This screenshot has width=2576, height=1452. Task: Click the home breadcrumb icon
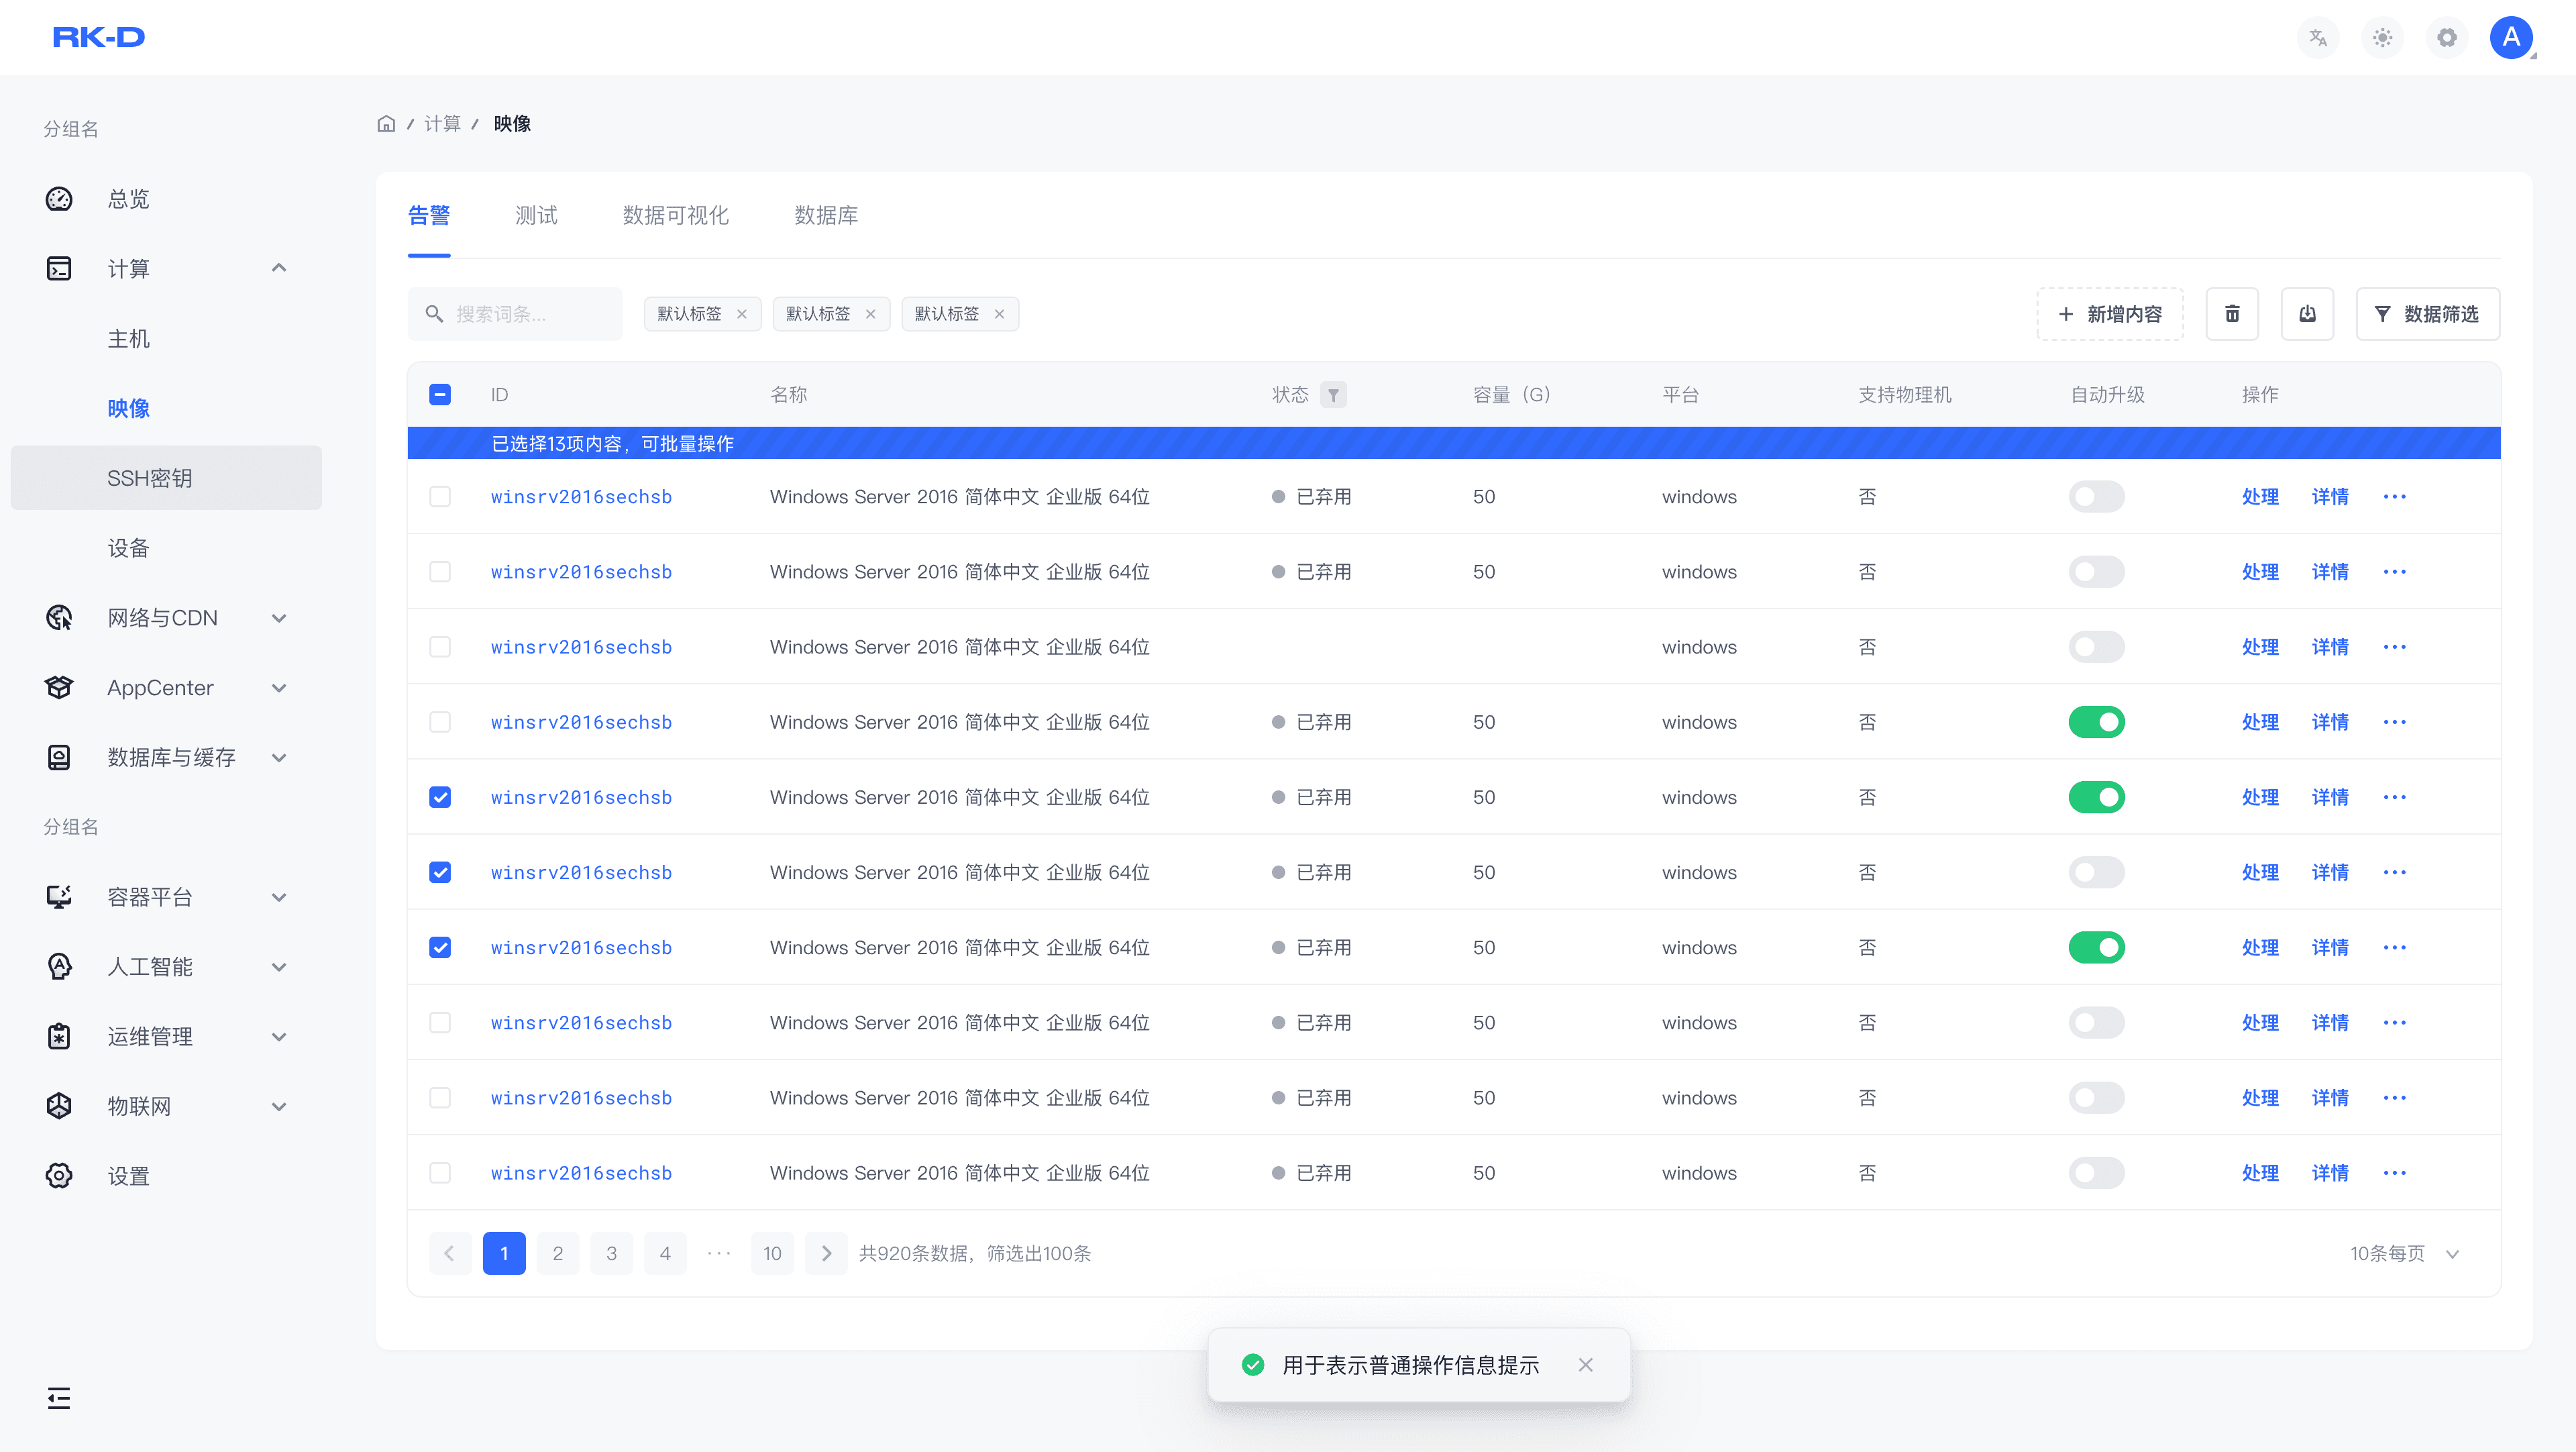pyautogui.click(x=386, y=124)
